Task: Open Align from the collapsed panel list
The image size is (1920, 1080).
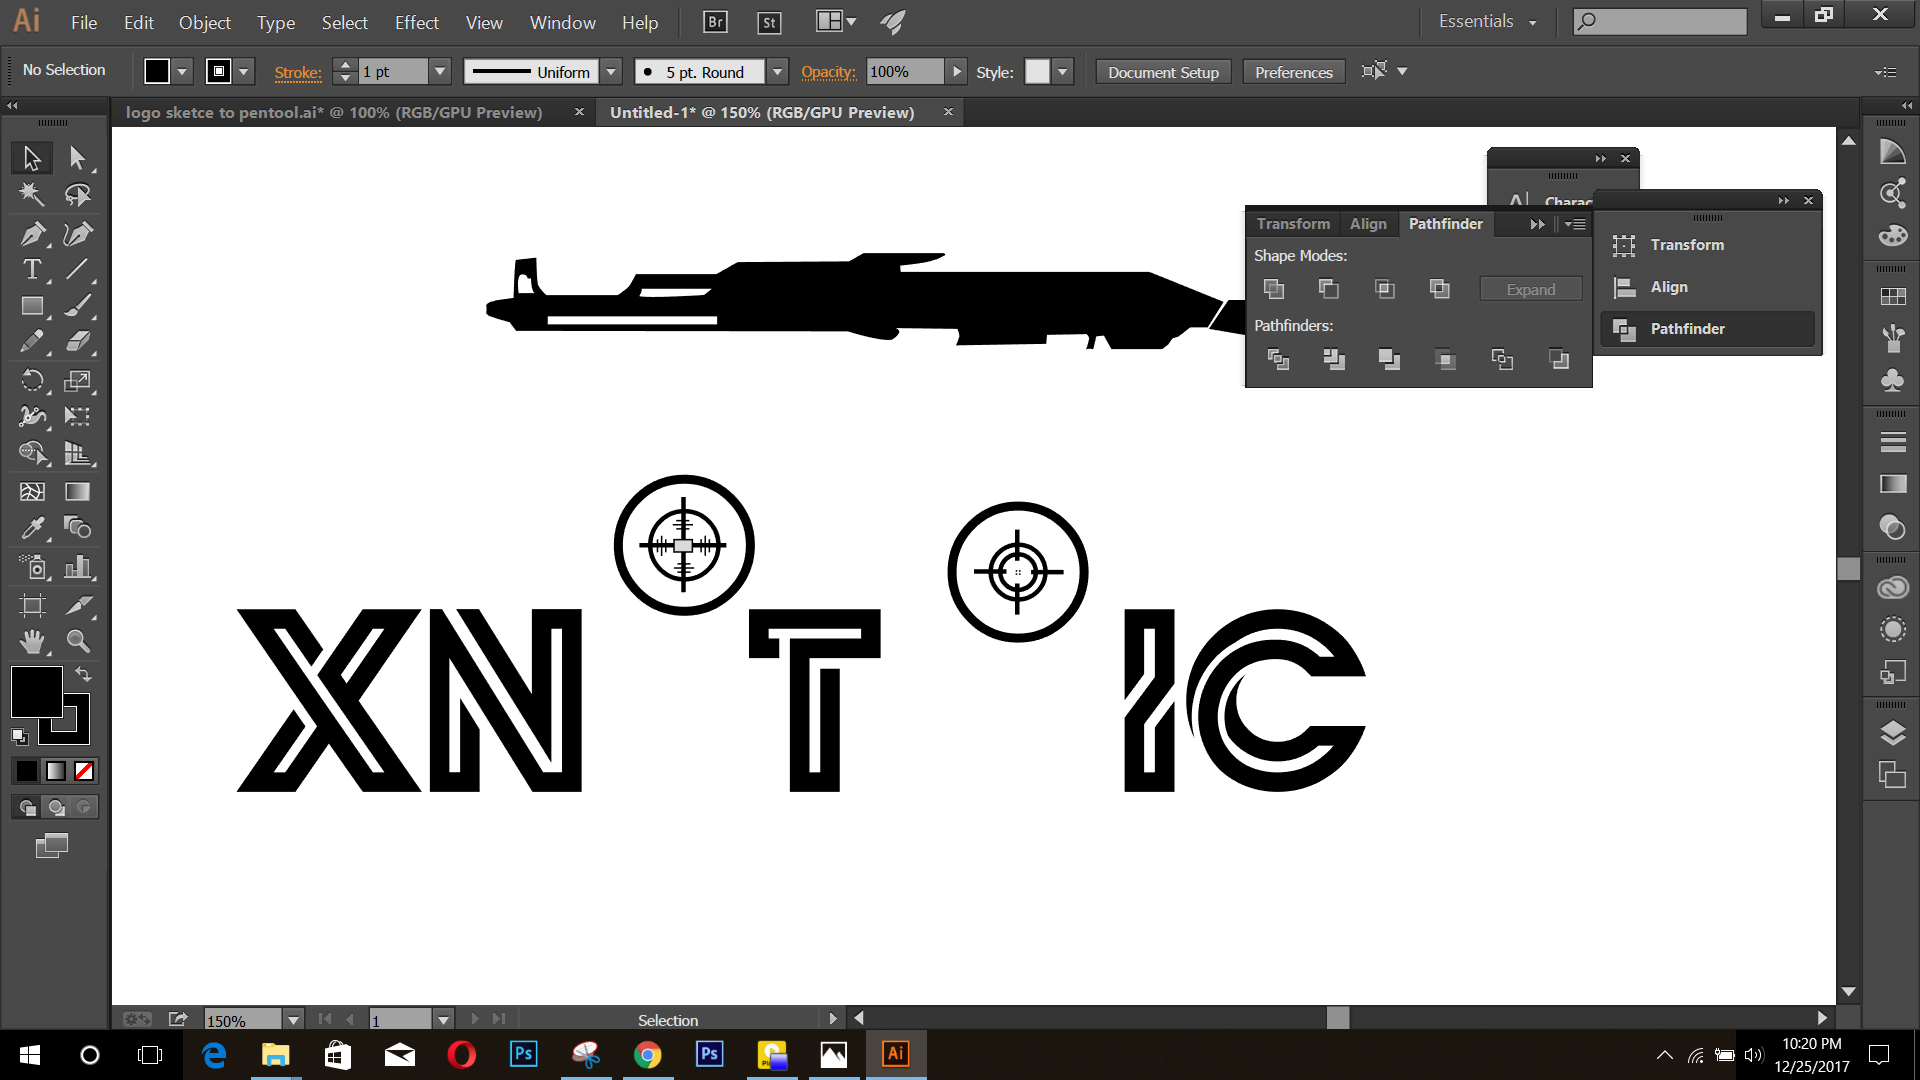Action: [1708, 287]
